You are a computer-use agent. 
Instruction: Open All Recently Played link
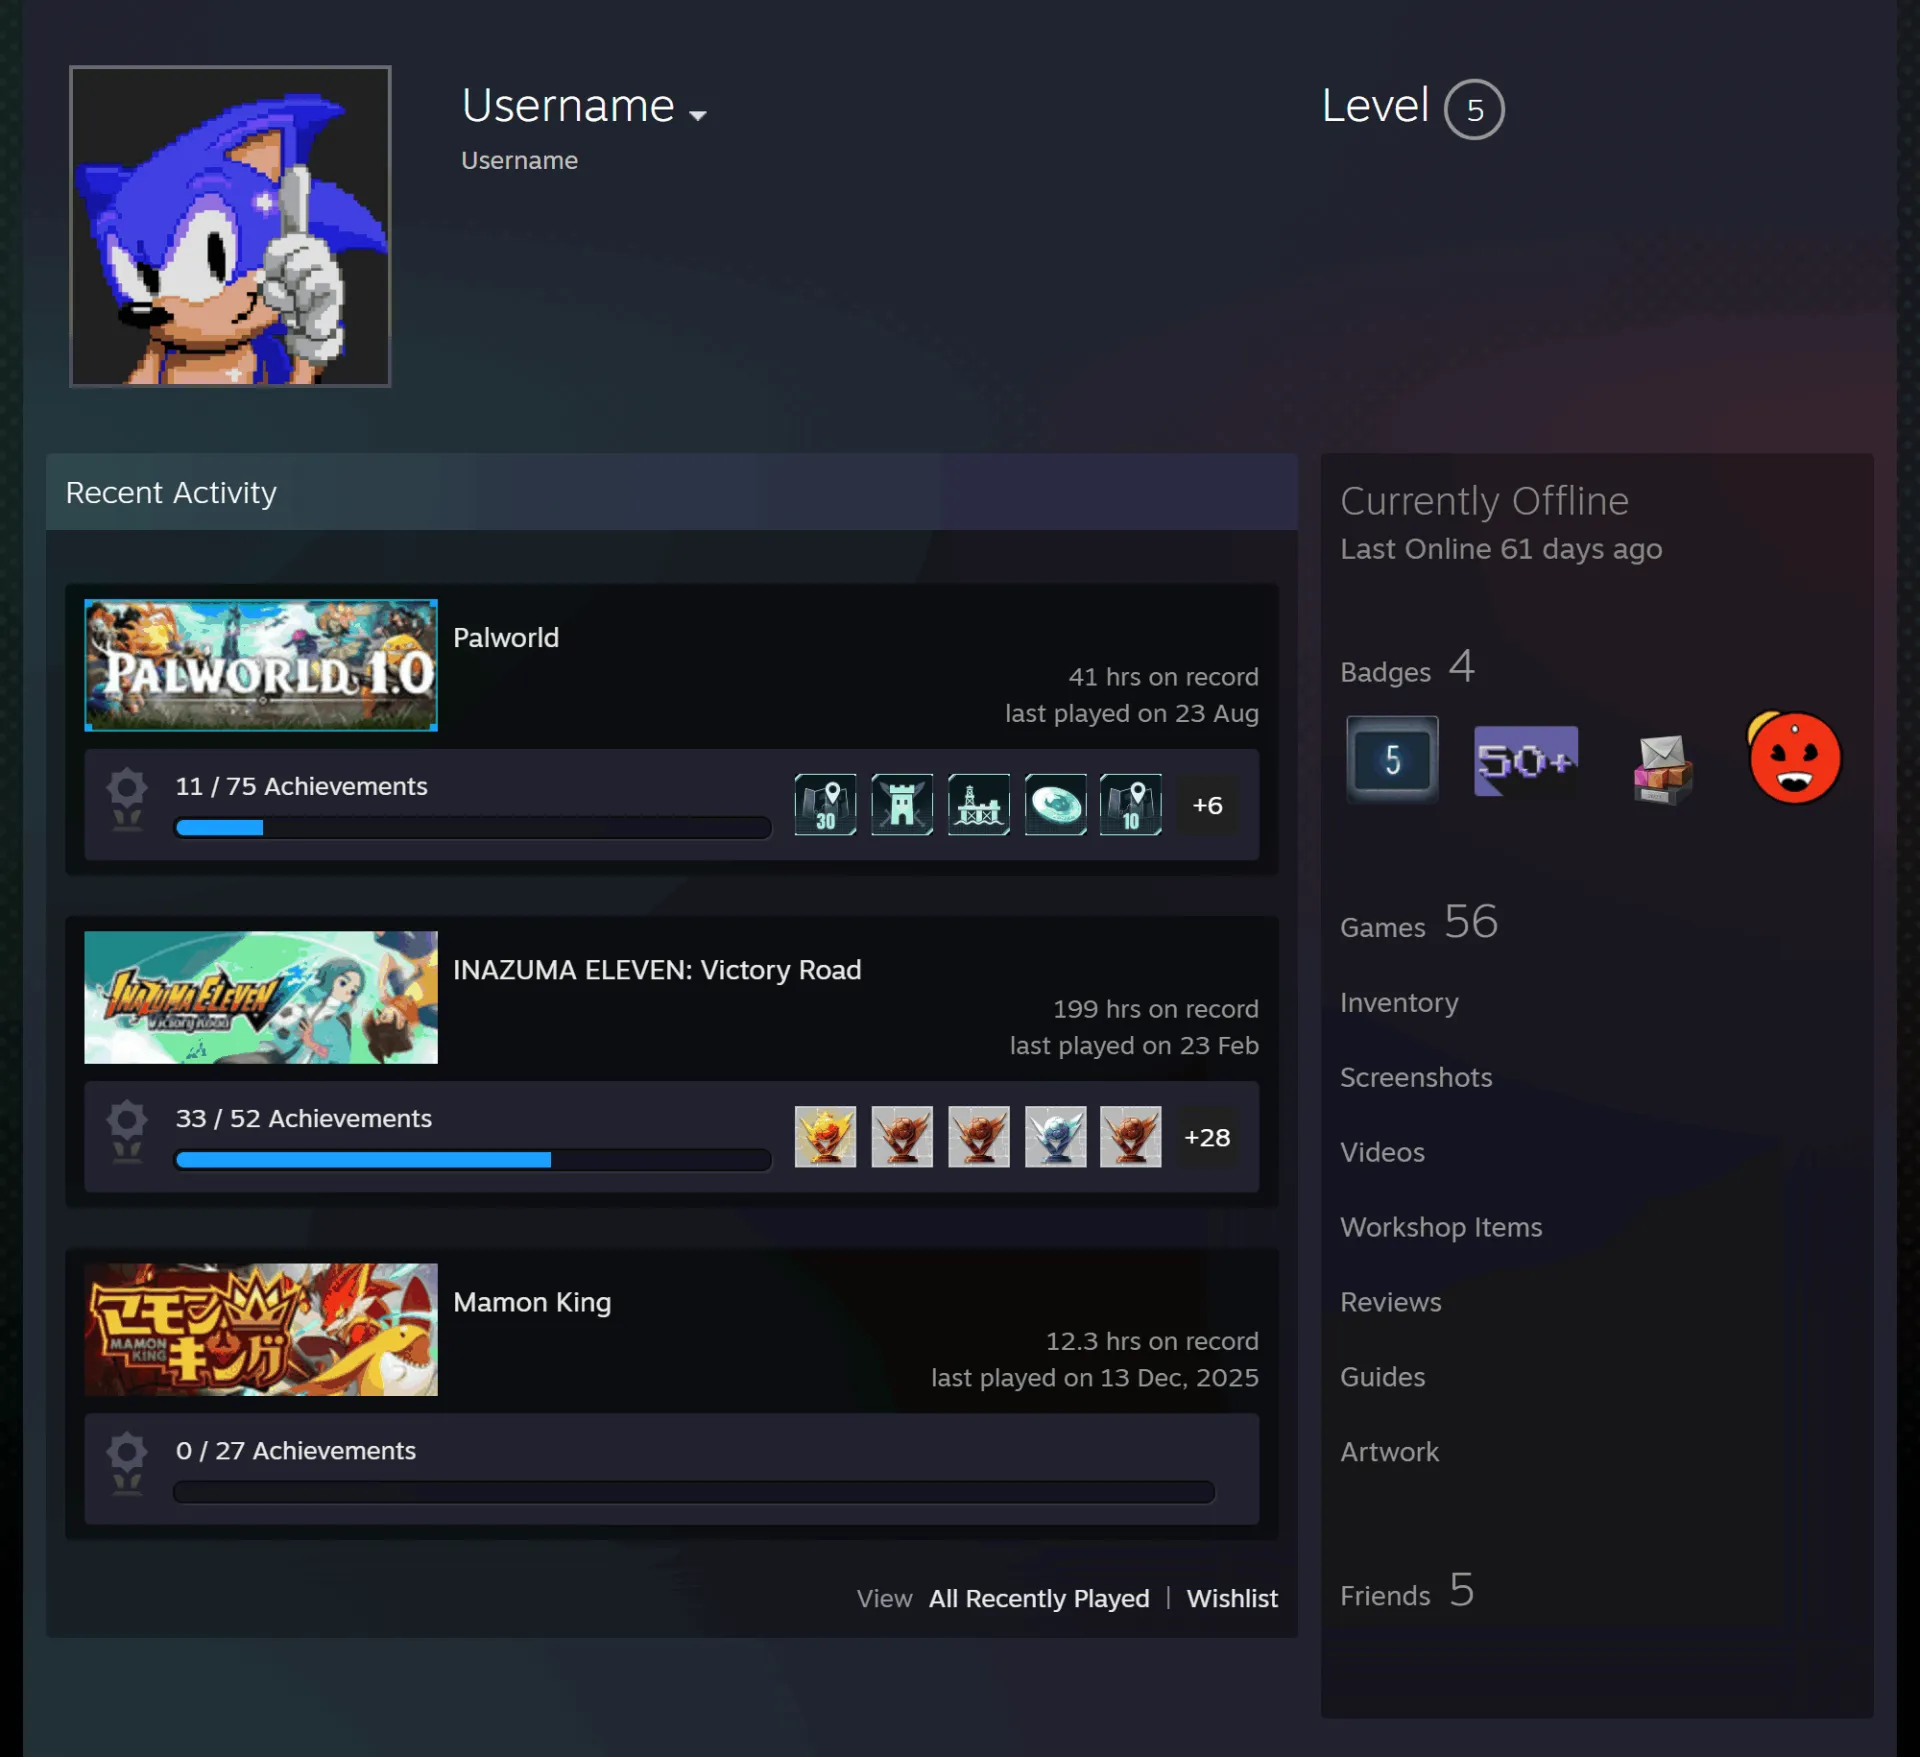(x=1039, y=1598)
